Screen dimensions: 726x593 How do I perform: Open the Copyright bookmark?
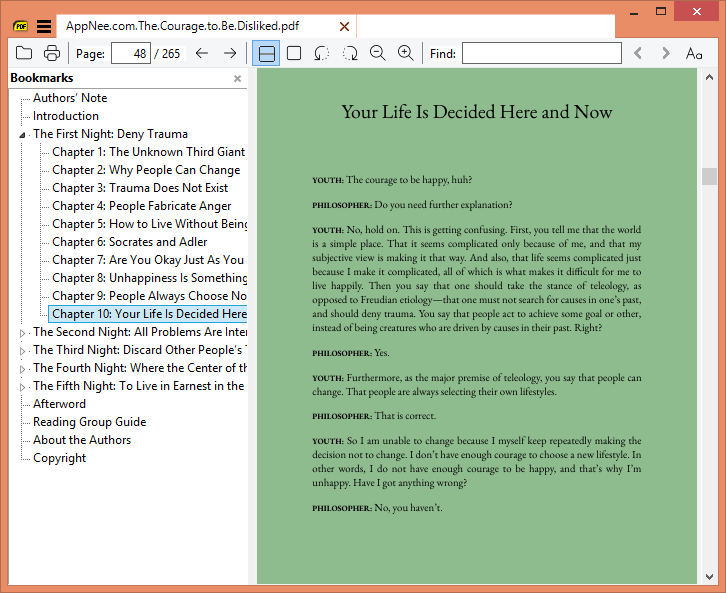59,458
